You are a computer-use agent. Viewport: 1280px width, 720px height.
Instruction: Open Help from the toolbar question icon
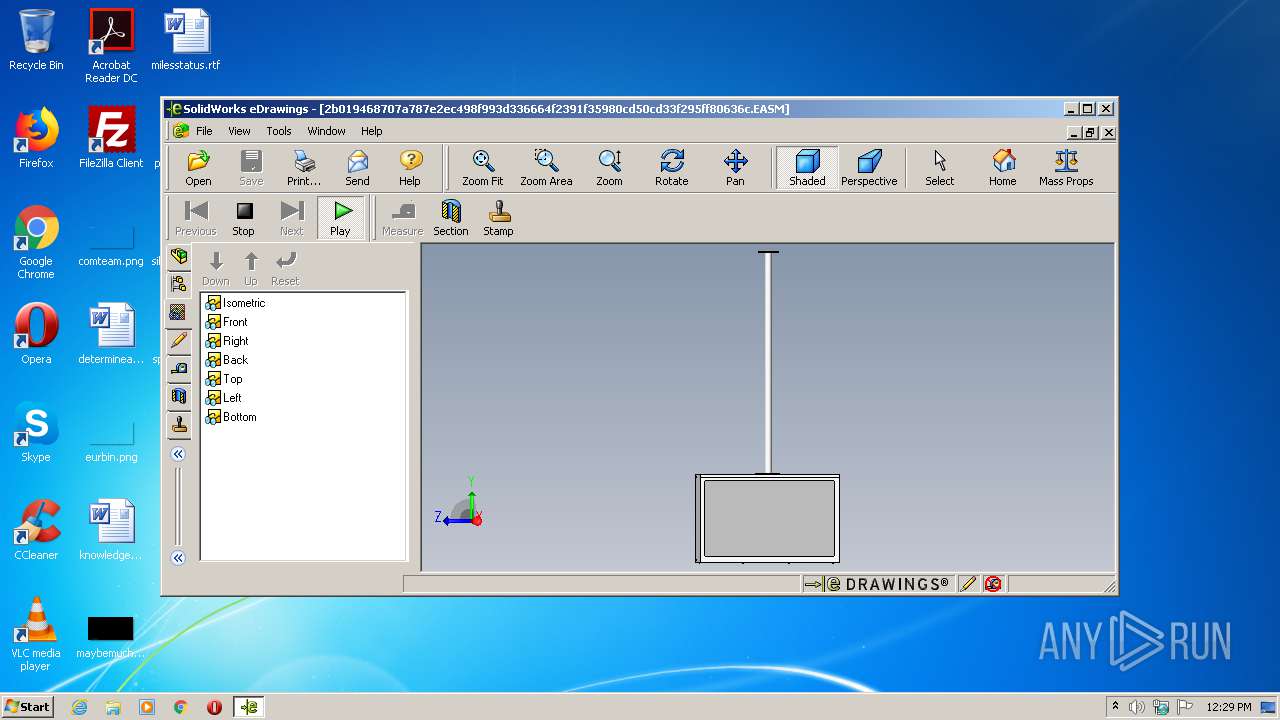[410, 168]
